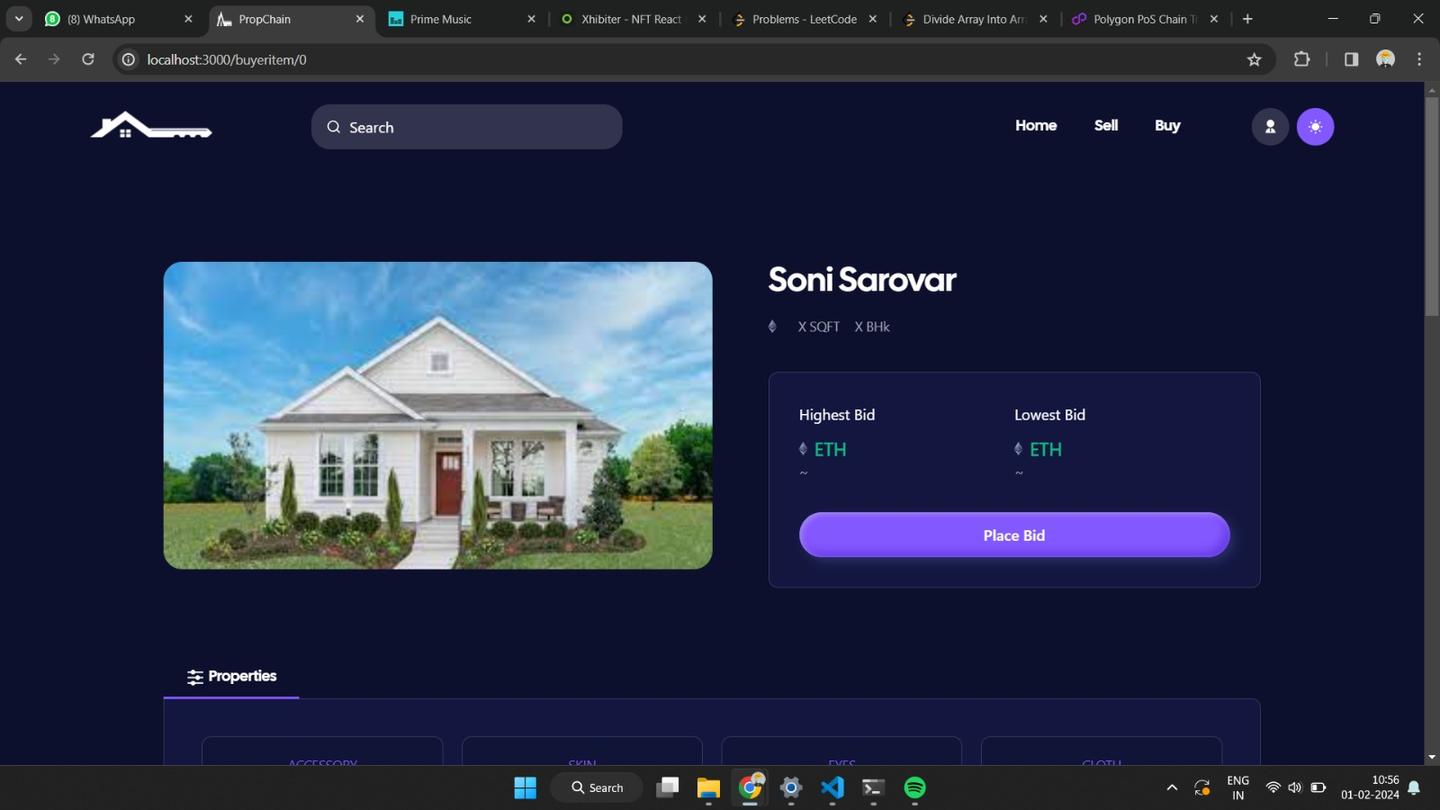The height and width of the screenshot is (810, 1440).
Task: Reload the page
Action: (88, 59)
